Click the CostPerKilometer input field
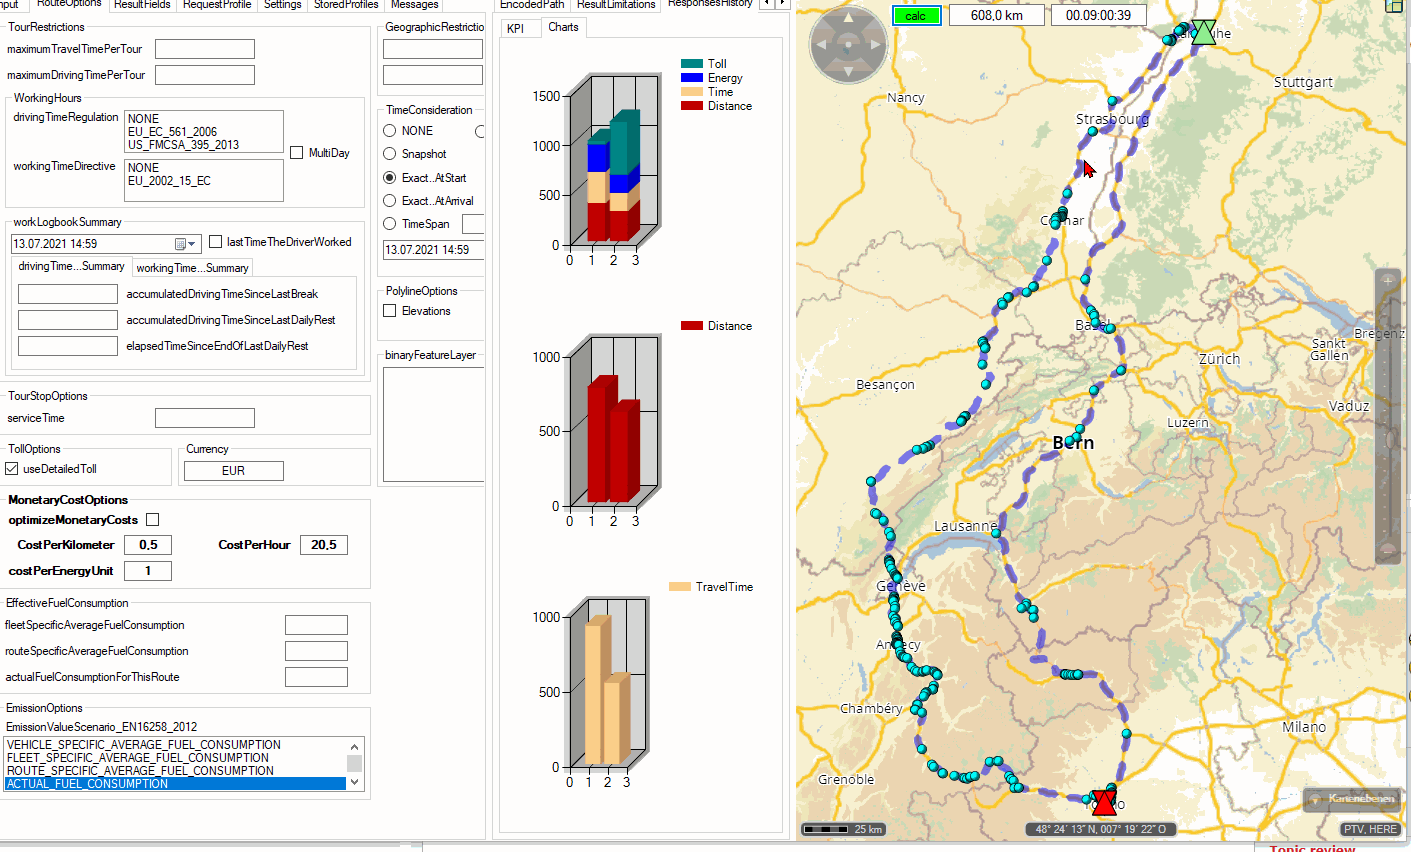The image size is (1411, 852). 148,545
